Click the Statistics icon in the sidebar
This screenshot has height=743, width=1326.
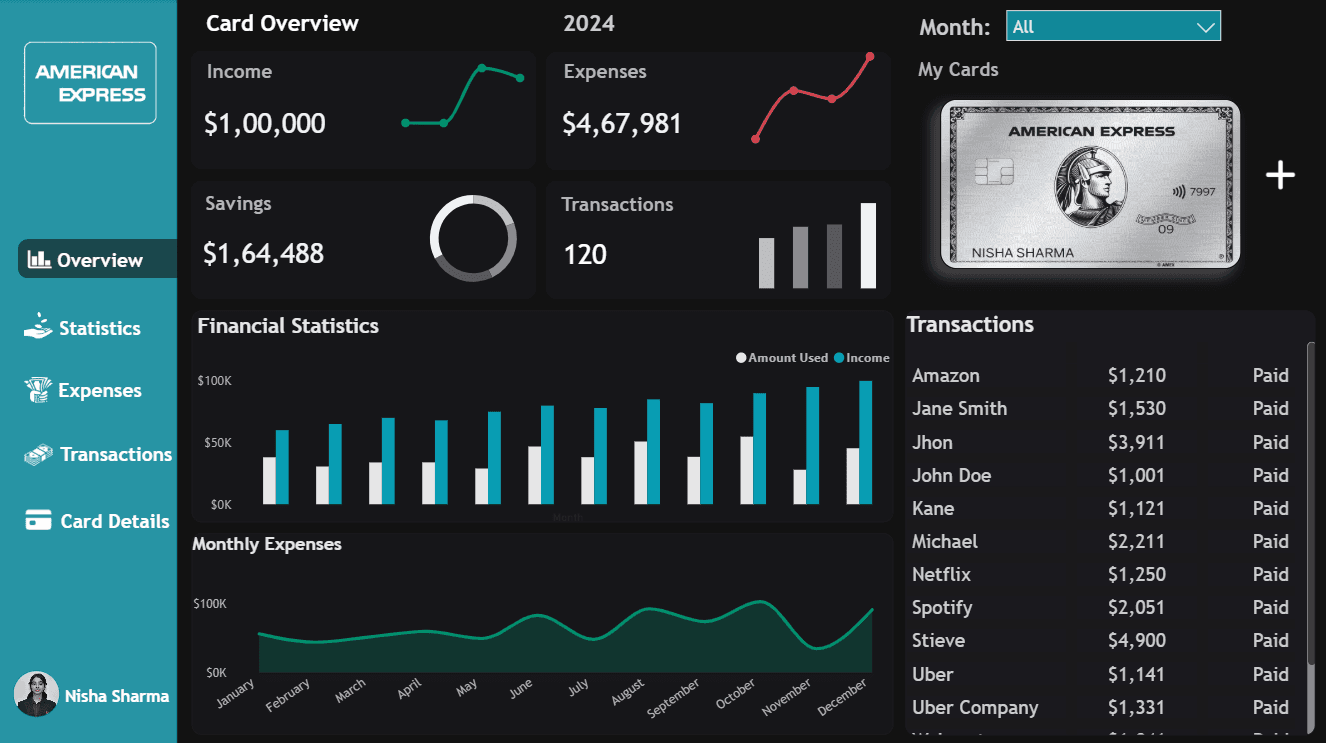[x=38, y=327]
